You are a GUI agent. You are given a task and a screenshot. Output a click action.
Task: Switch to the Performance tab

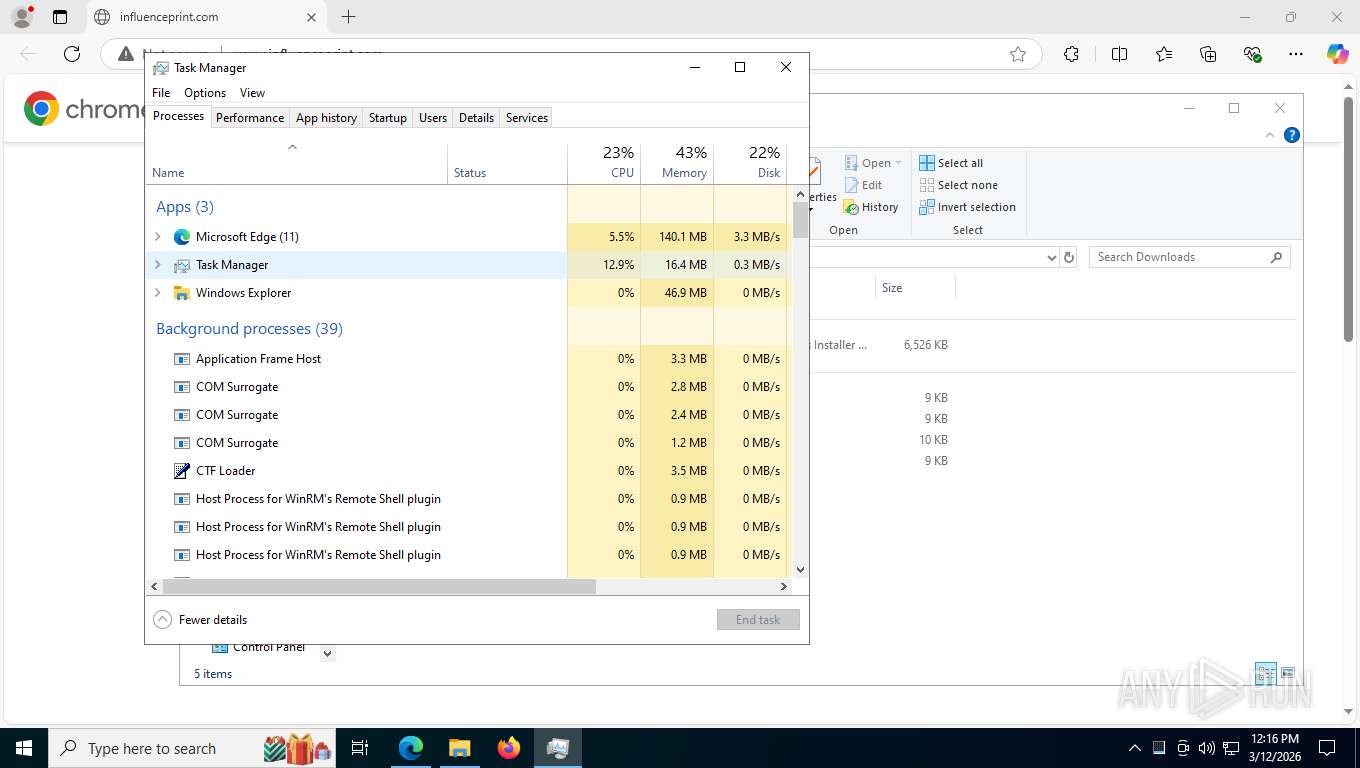(x=250, y=118)
